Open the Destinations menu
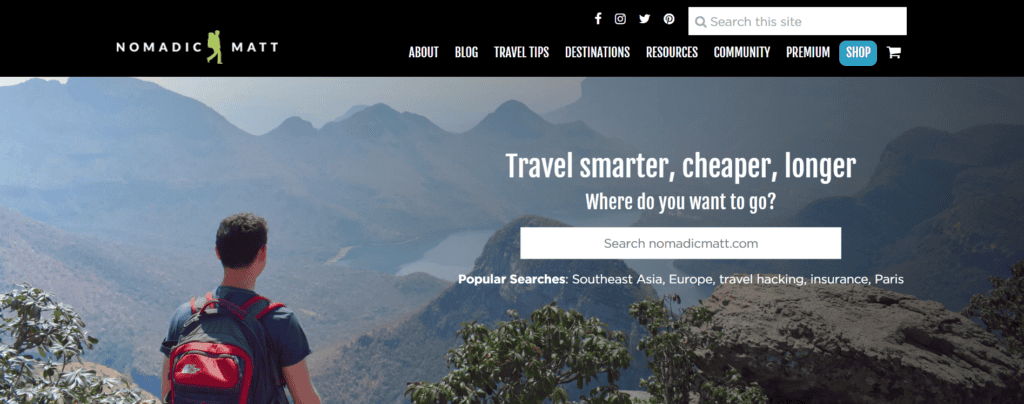The height and width of the screenshot is (404, 1024). pos(597,53)
